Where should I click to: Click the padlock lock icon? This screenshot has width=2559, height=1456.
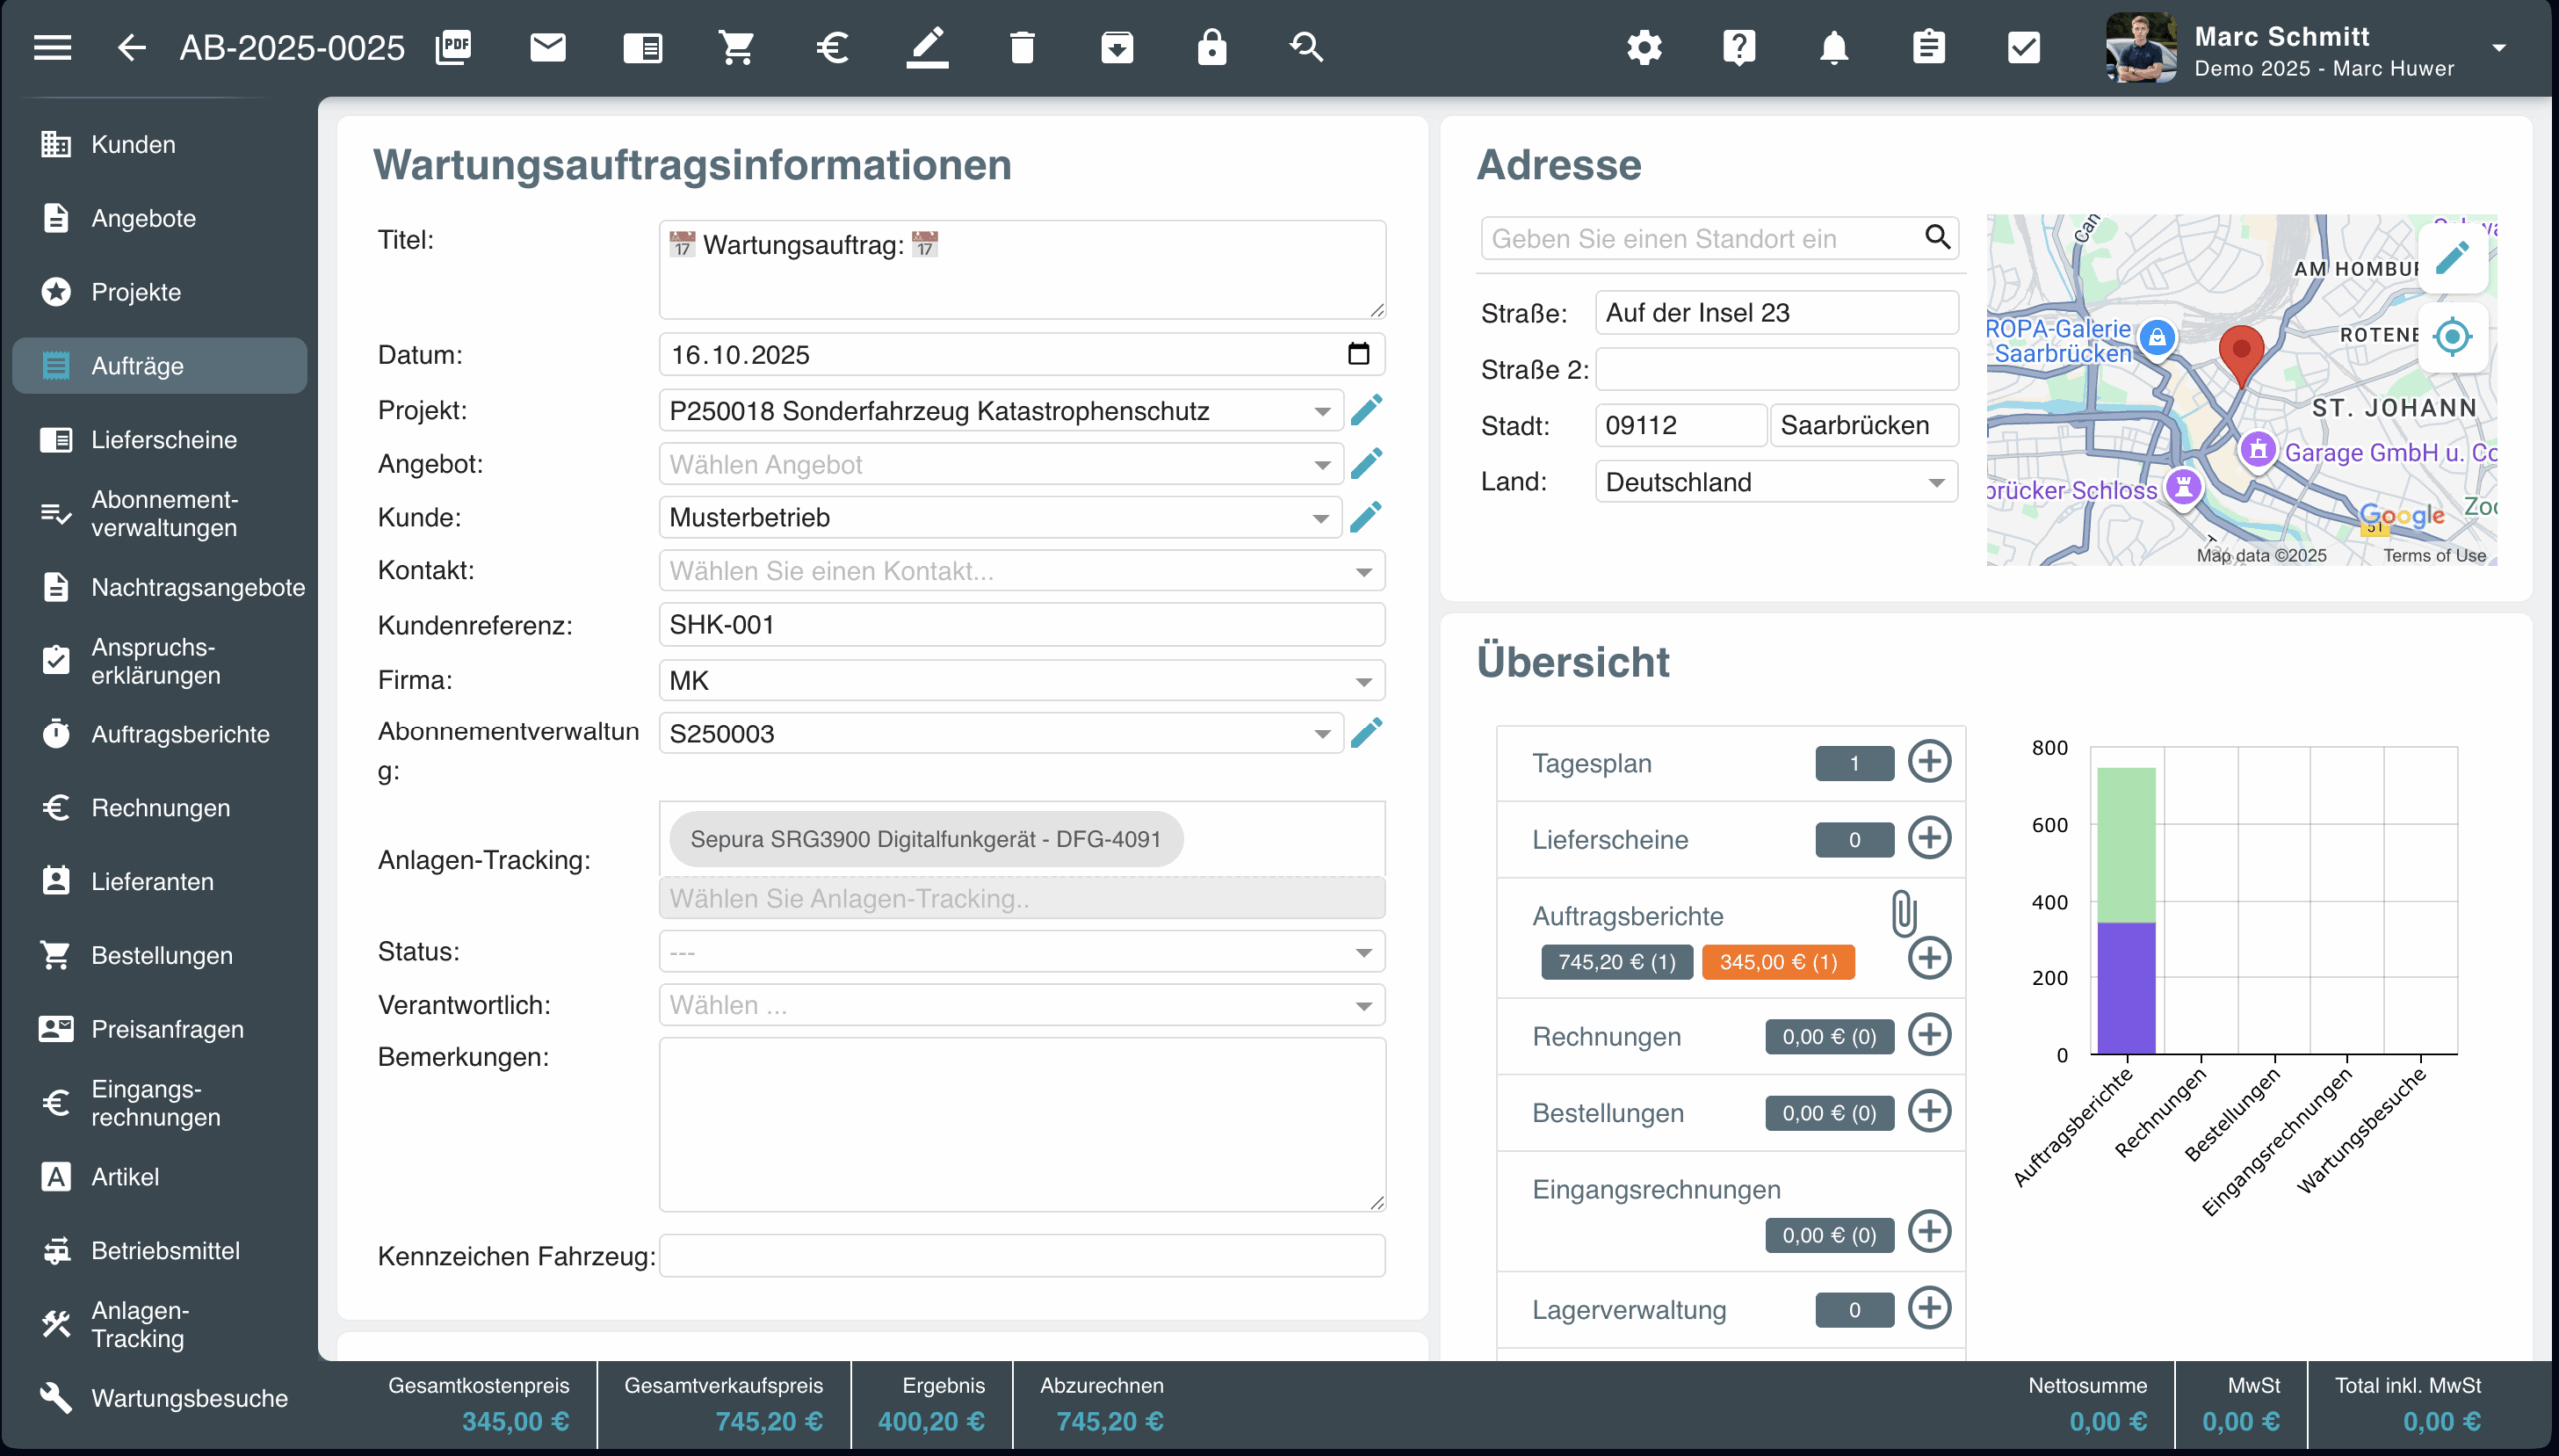pyautogui.click(x=1211, y=47)
